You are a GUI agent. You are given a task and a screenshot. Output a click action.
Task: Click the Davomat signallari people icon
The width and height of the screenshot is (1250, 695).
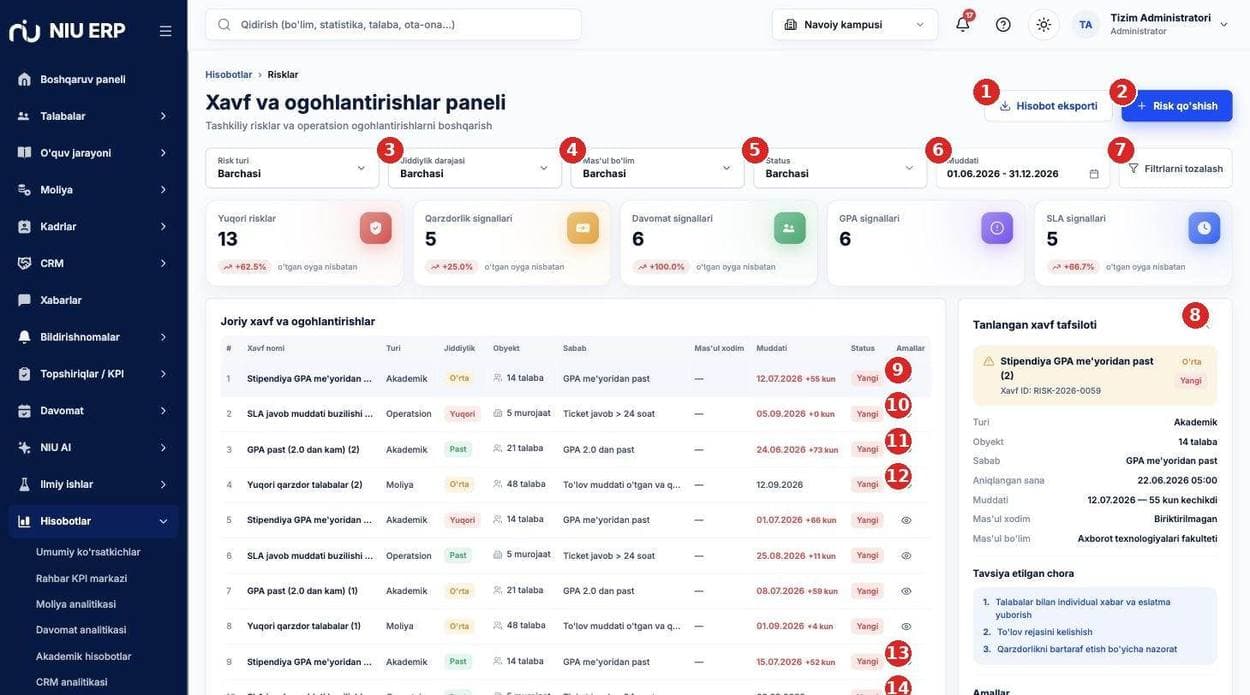pyautogui.click(x=790, y=228)
